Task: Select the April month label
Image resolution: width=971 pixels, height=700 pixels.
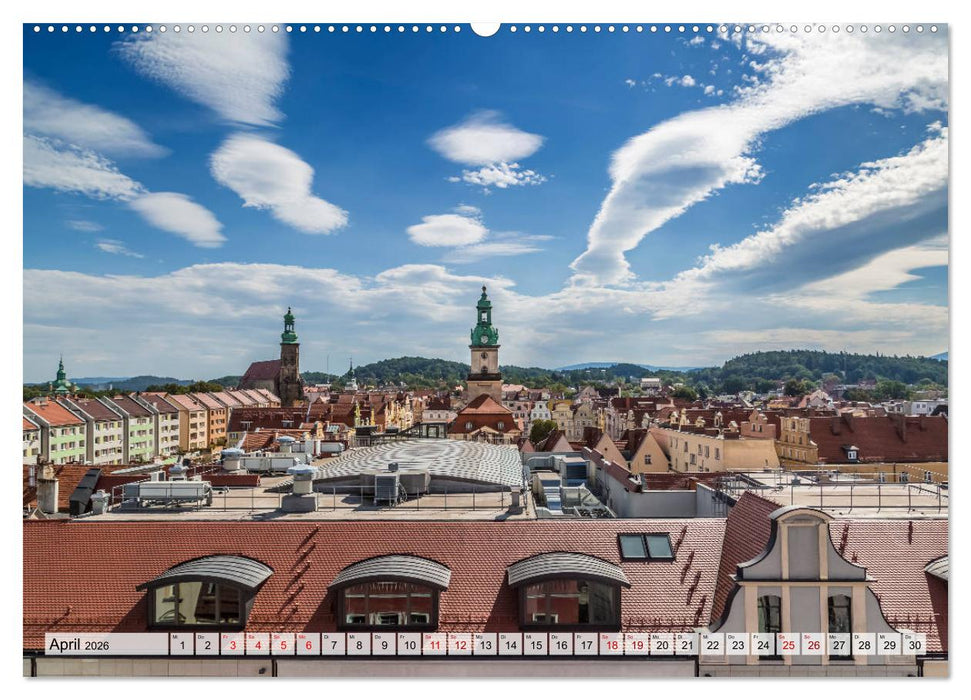Action: 65,645
